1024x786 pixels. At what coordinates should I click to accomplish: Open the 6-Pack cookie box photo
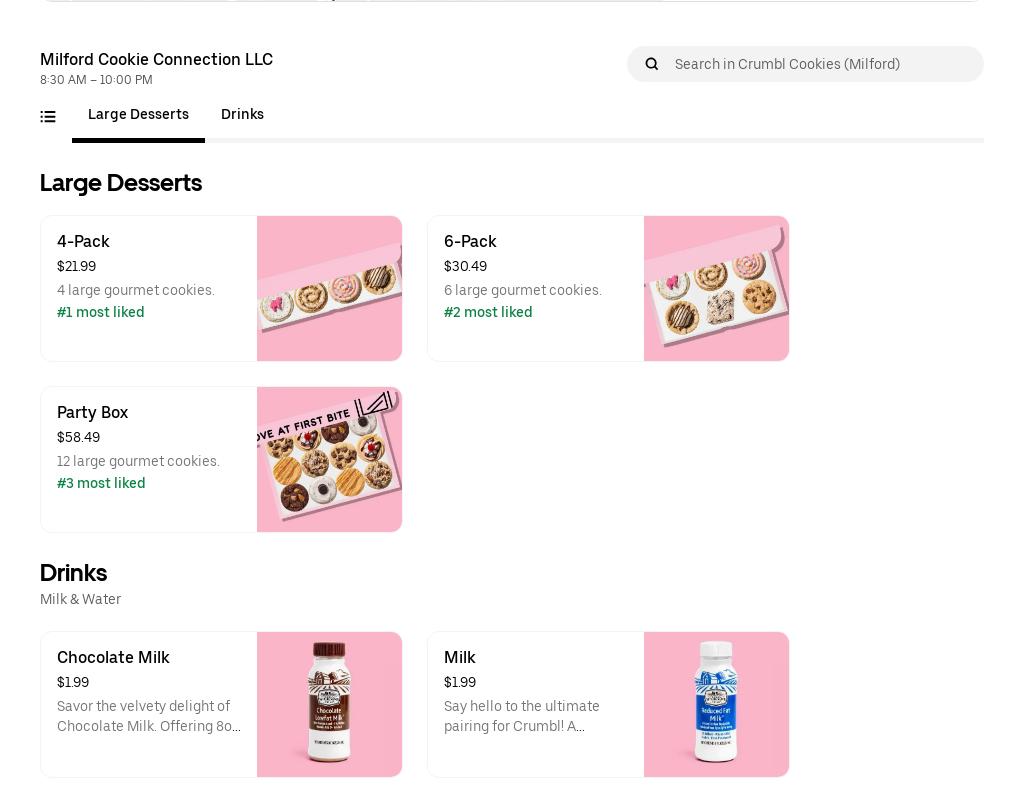(716, 288)
